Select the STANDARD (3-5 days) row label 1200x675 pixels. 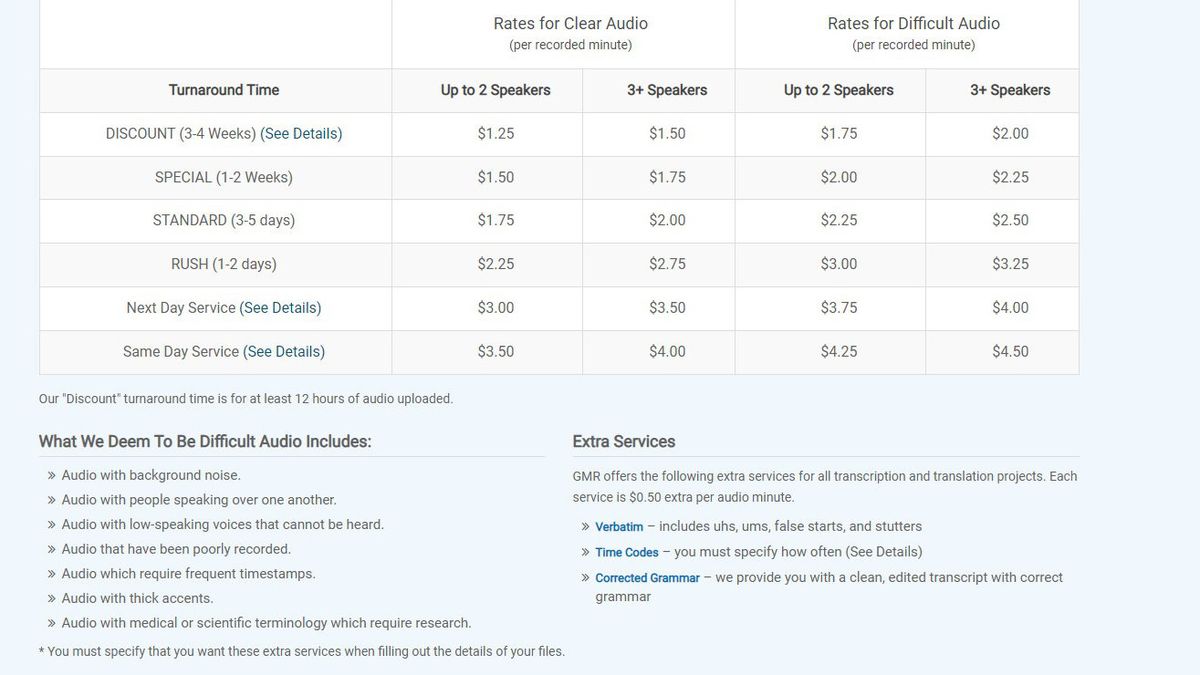[x=224, y=220]
